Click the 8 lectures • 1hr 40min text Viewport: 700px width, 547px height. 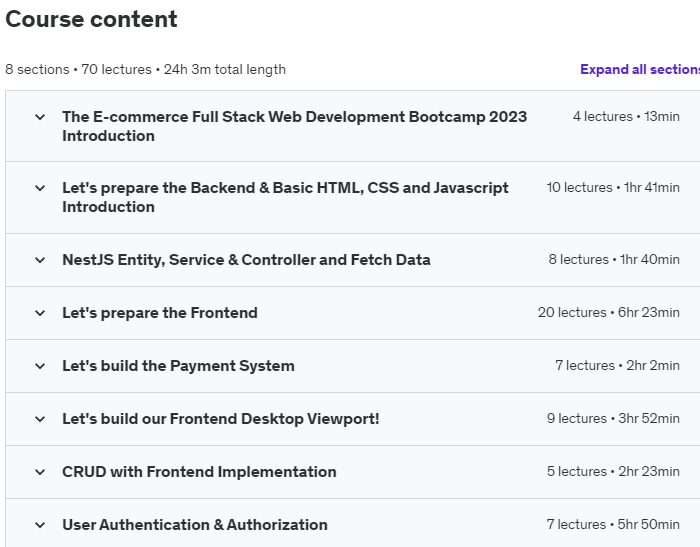(614, 259)
